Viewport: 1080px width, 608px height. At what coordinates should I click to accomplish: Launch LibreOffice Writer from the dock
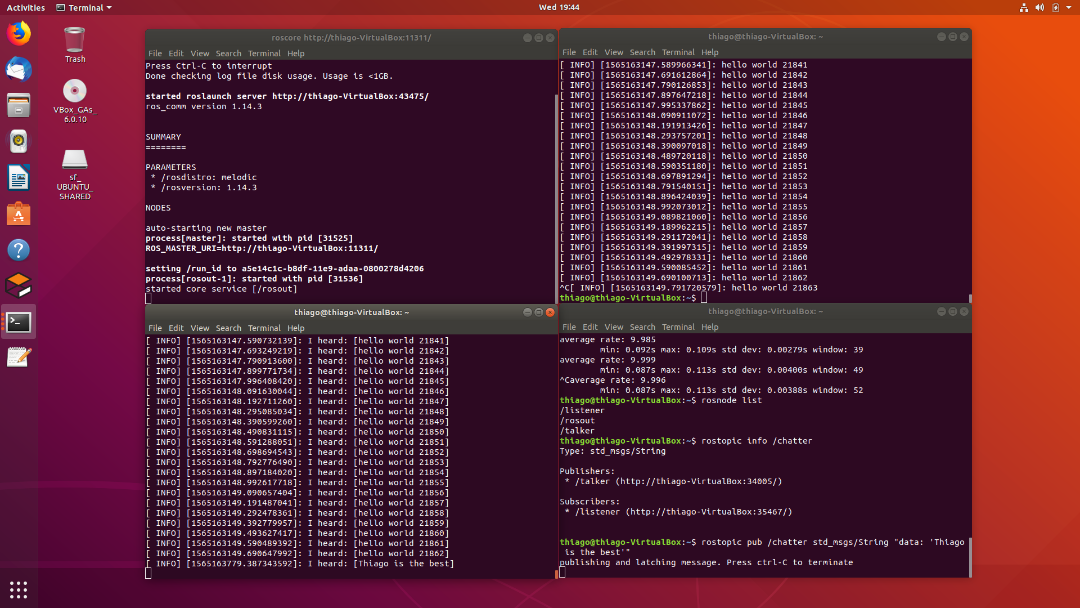point(18,178)
